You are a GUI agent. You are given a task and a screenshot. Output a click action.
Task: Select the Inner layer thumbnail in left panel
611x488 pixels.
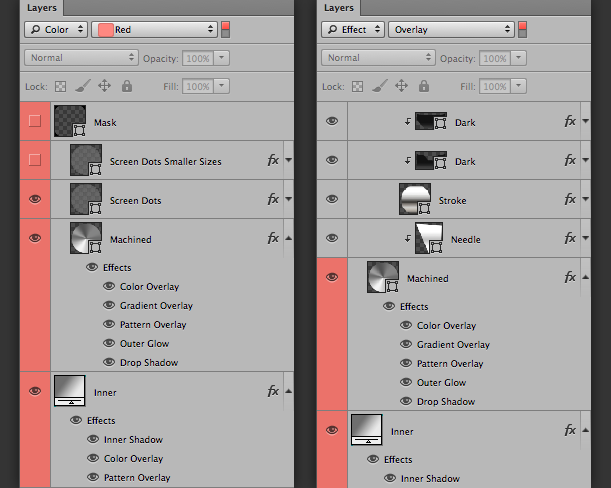tap(69, 391)
